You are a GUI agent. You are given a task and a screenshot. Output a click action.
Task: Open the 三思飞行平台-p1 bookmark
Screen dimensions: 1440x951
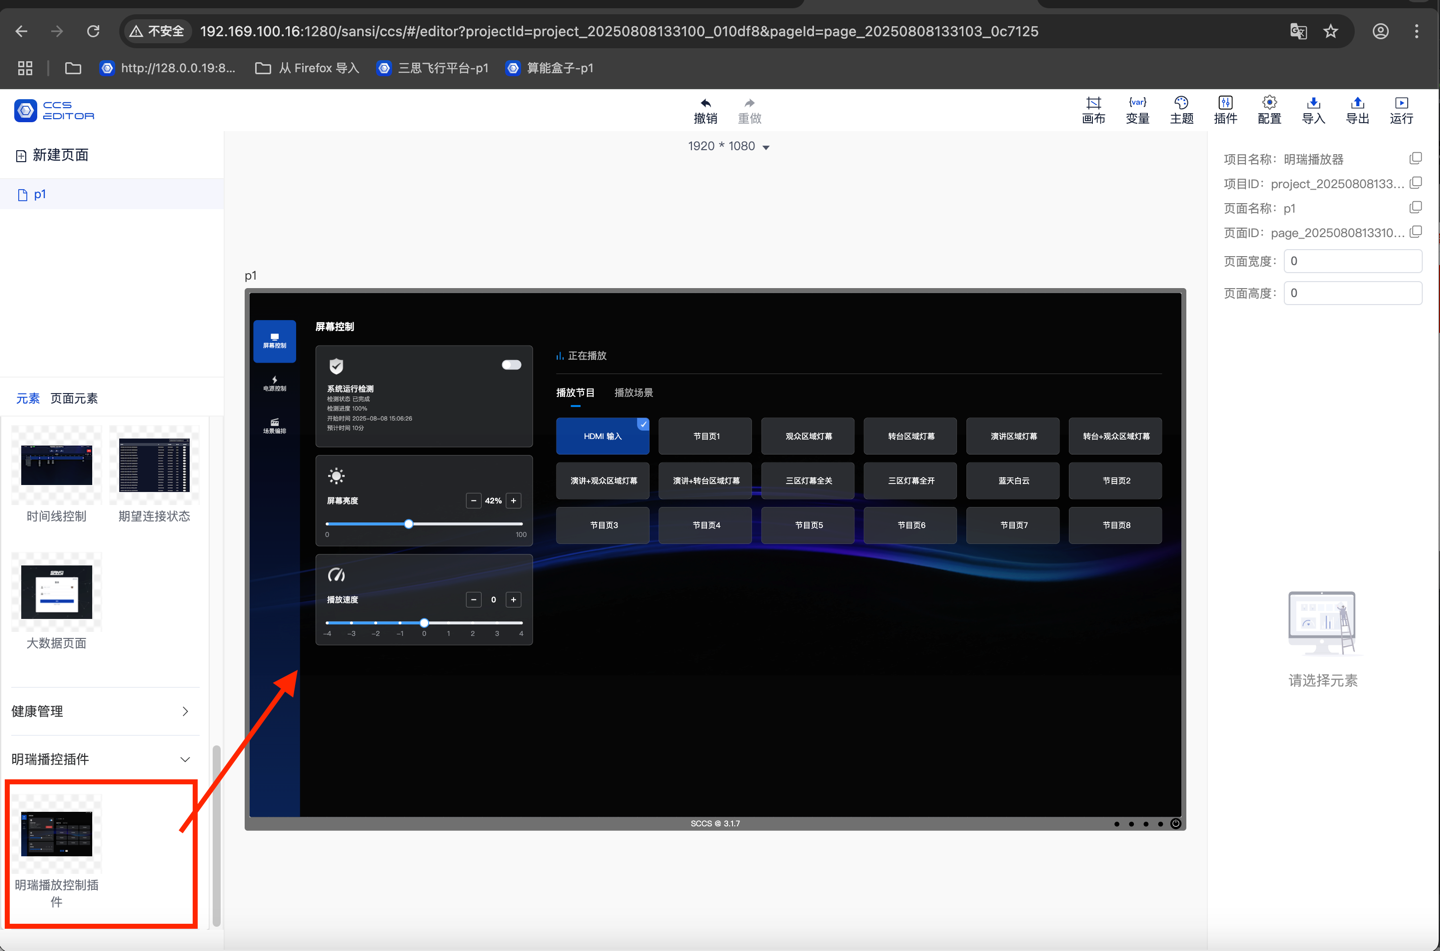(x=433, y=68)
